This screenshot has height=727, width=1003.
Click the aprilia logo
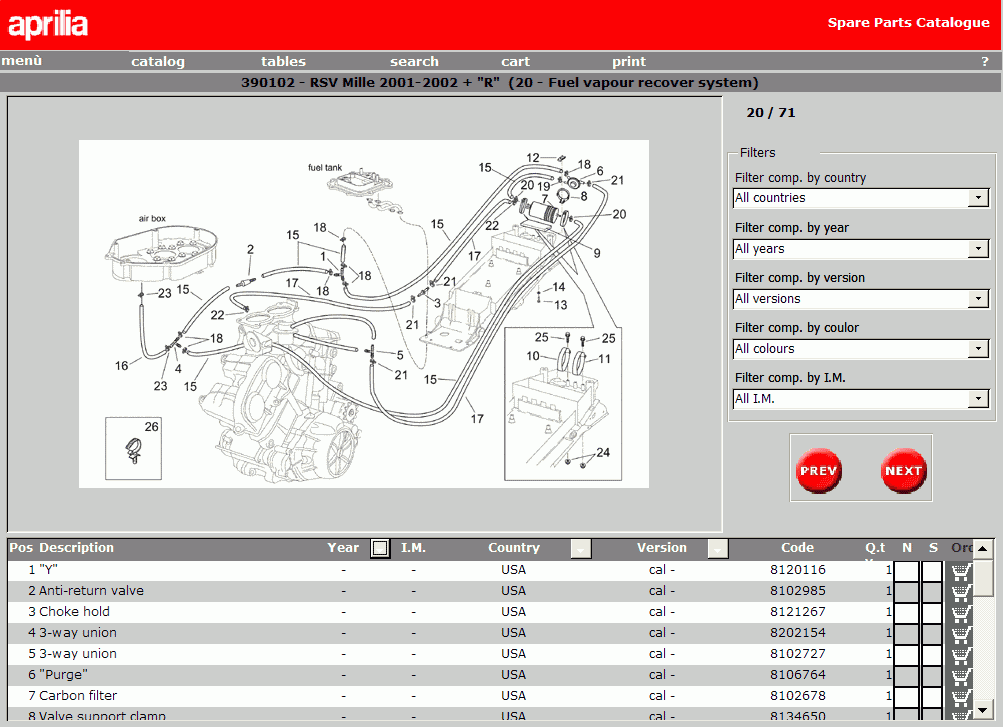[48, 24]
